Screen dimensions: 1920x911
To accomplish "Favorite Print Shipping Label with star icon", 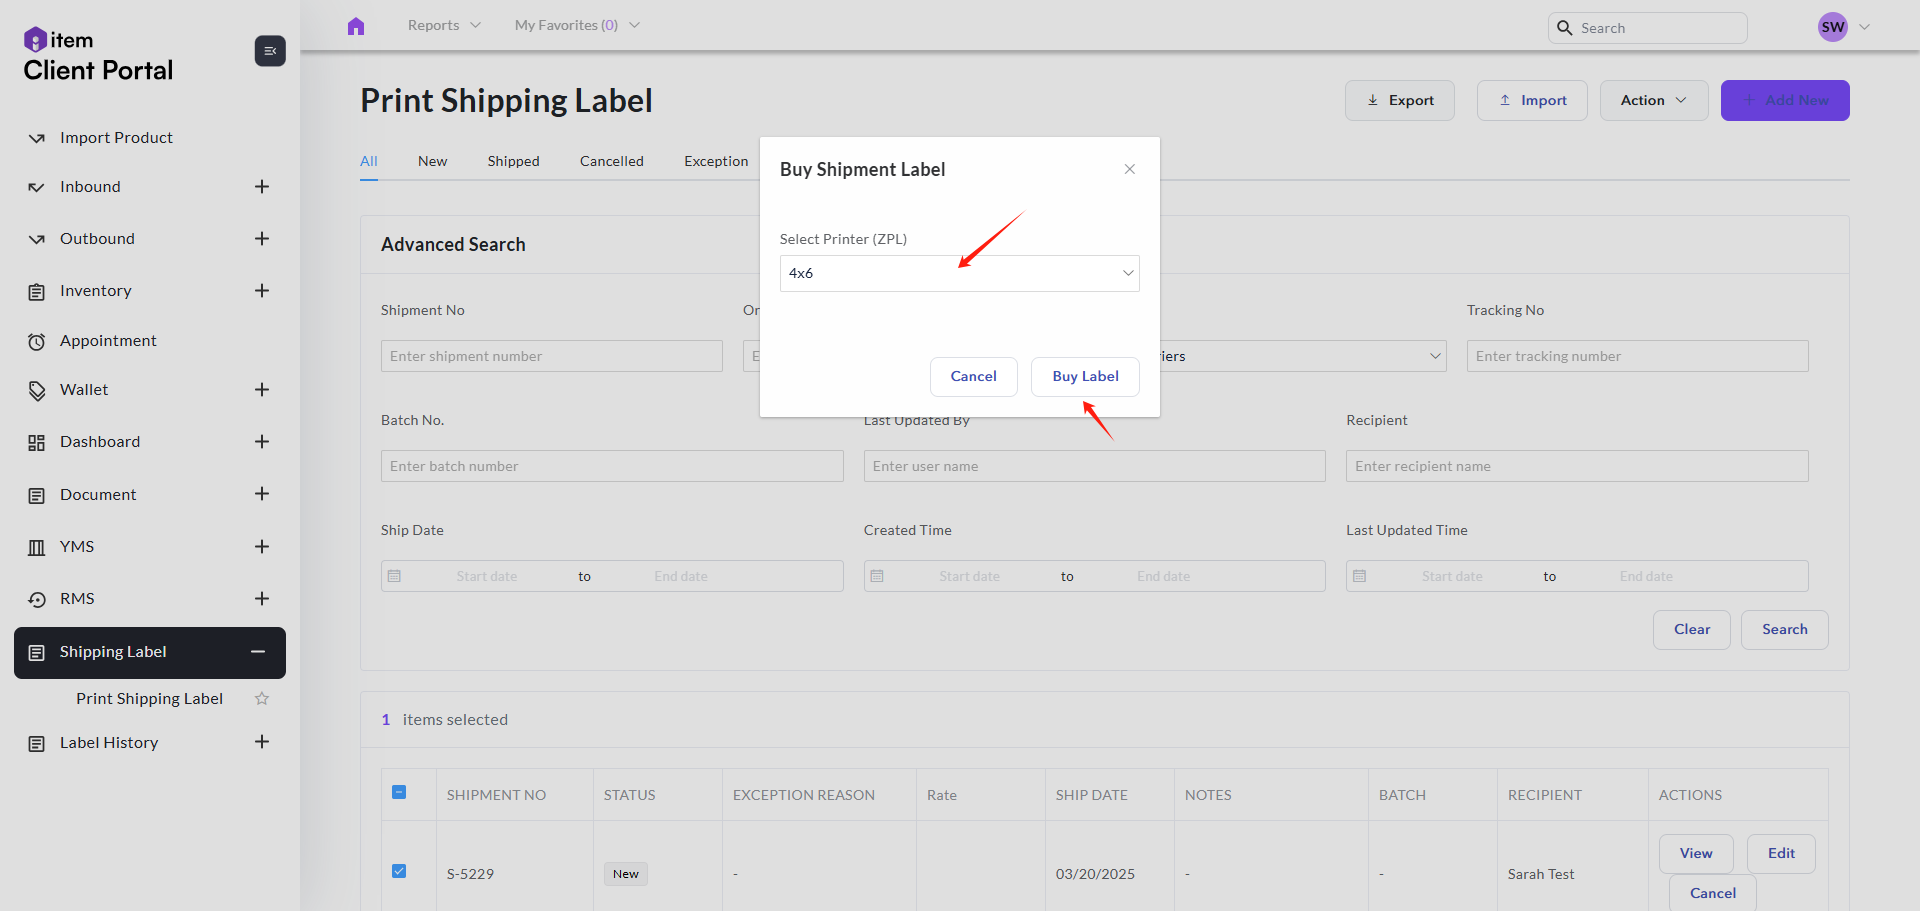I will (262, 699).
